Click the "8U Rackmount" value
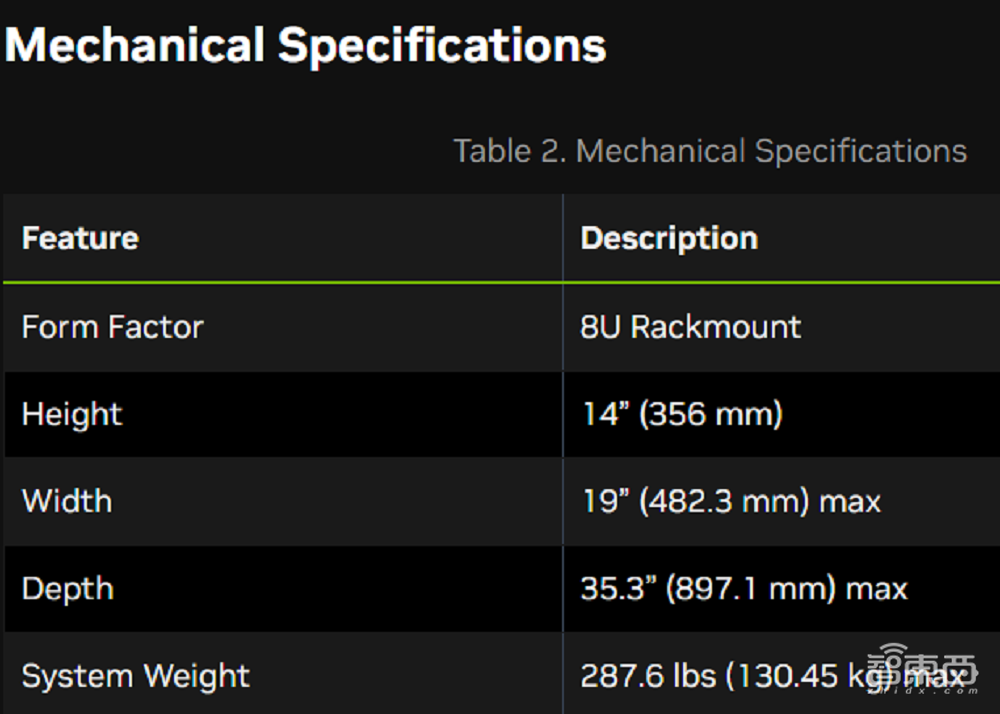This screenshot has width=1000, height=714. pyautogui.click(x=691, y=327)
